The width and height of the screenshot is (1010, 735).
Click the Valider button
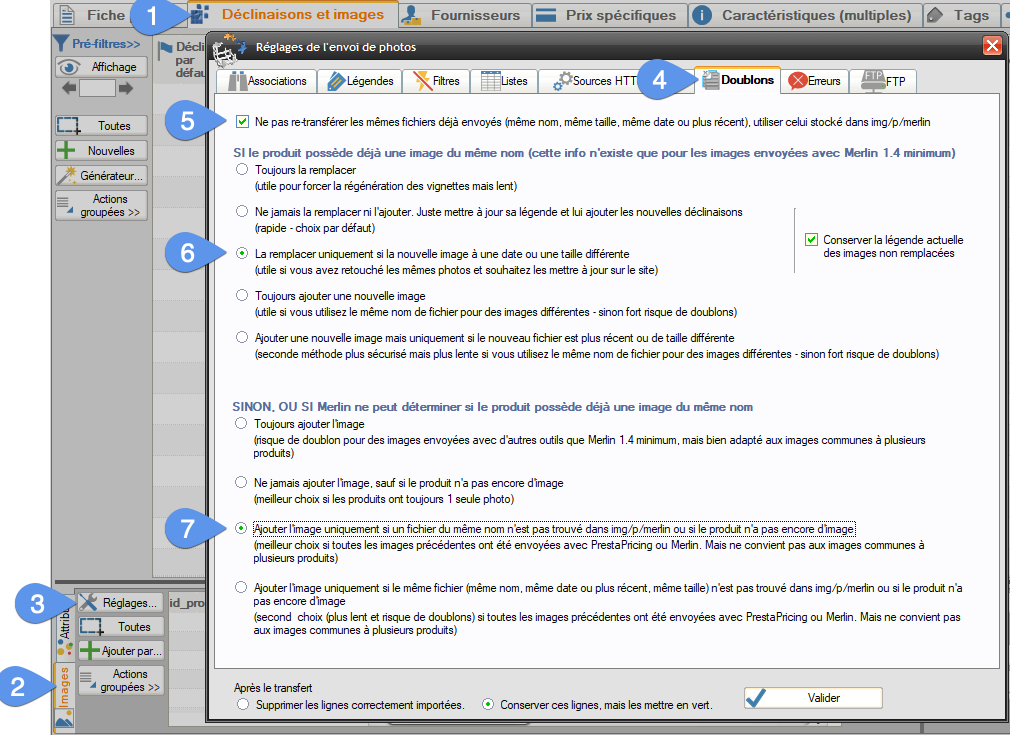(812, 698)
